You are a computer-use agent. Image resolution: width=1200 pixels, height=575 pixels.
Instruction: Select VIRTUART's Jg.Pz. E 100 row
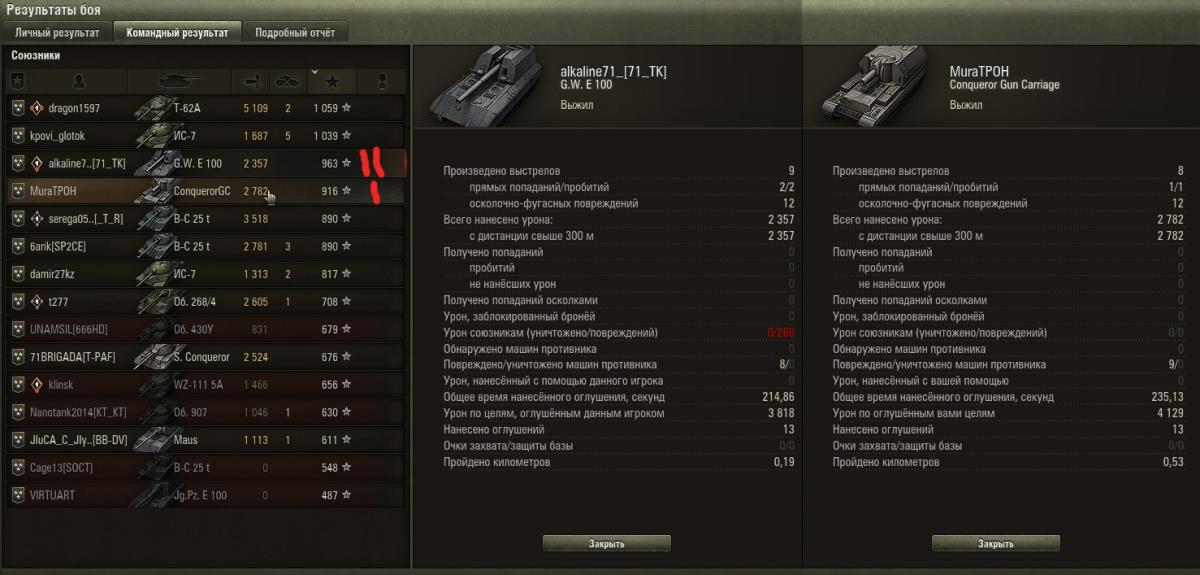[x=207, y=495]
